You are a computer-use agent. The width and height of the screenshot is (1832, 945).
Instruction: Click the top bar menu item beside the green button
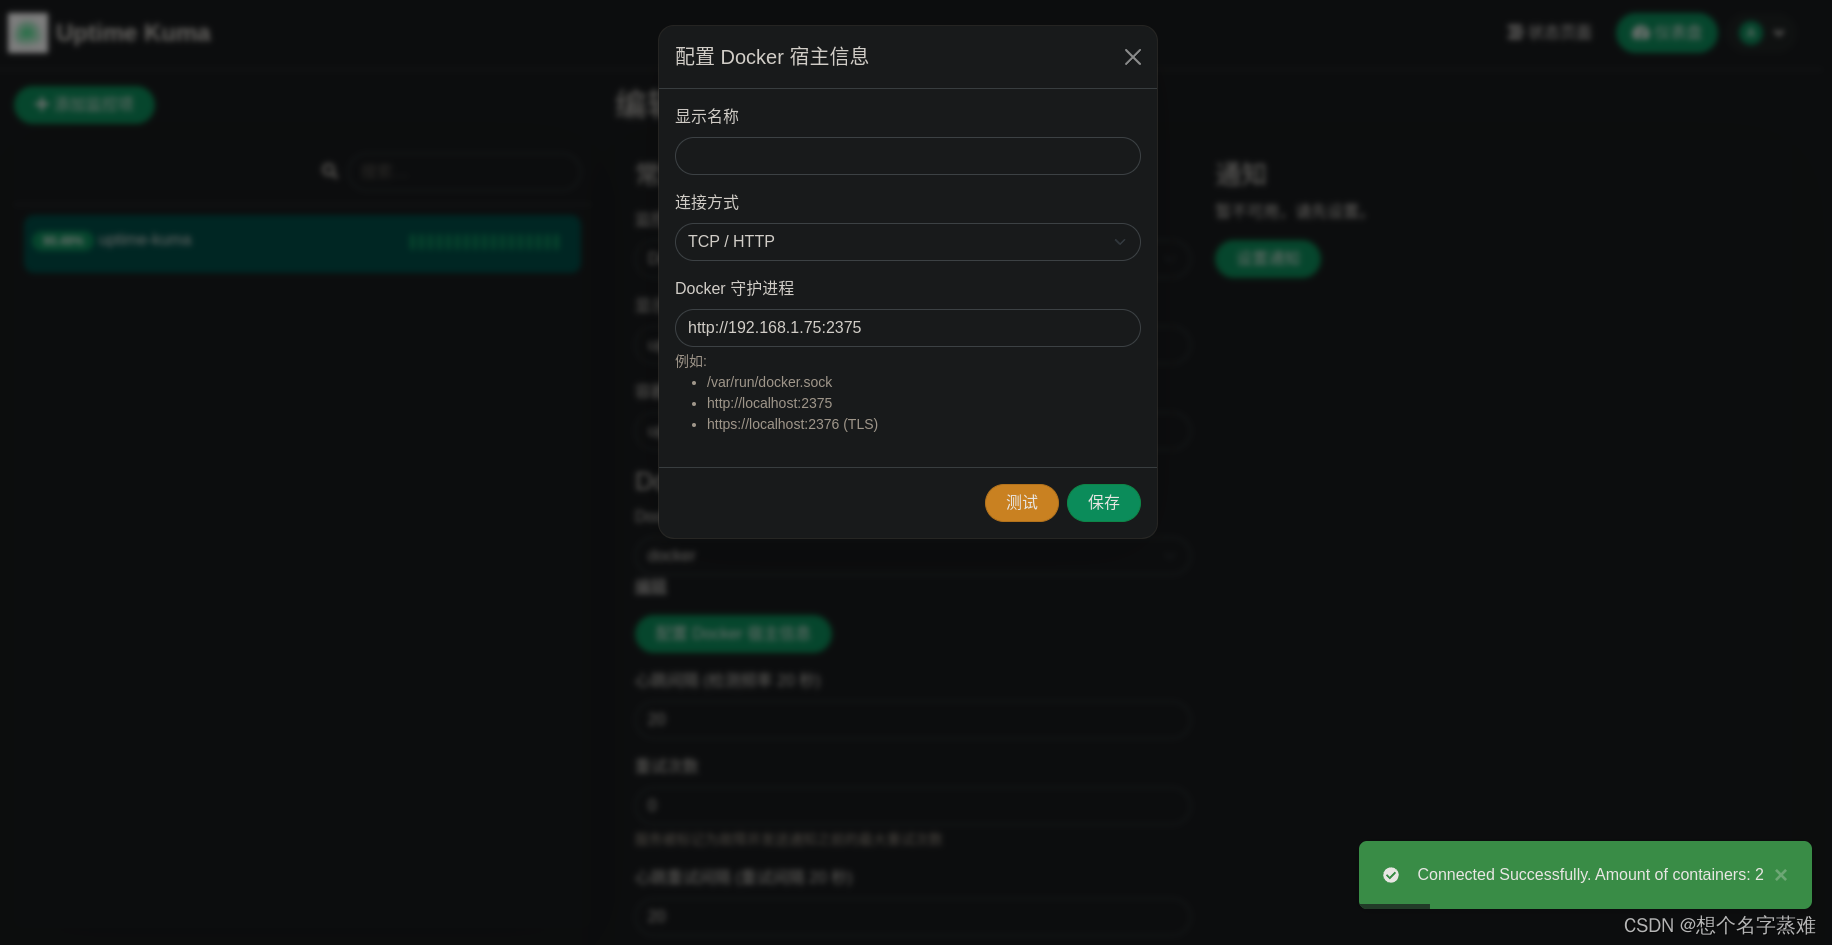(1550, 32)
